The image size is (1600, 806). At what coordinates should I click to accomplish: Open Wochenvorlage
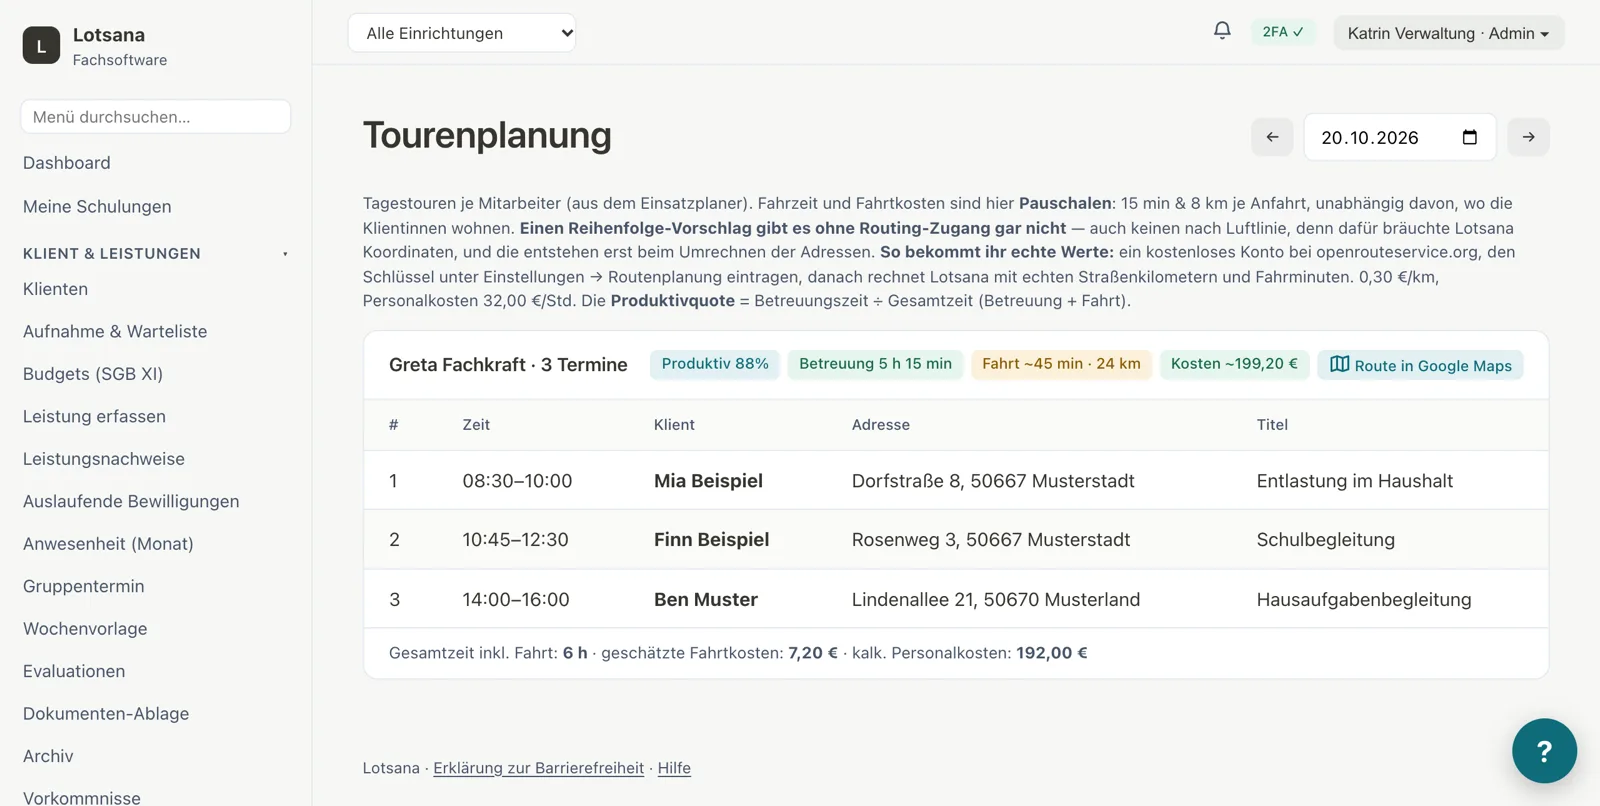(x=85, y=629)
